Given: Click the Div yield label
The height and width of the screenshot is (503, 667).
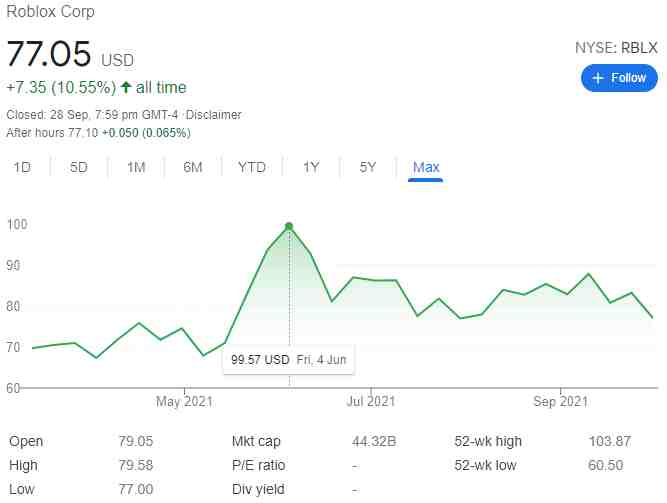Looking at the screenshot, I should [258, 489].
